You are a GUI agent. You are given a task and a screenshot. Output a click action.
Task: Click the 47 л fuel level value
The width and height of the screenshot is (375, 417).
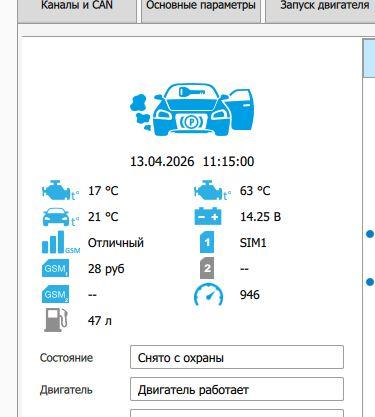(x=100, y=321)
